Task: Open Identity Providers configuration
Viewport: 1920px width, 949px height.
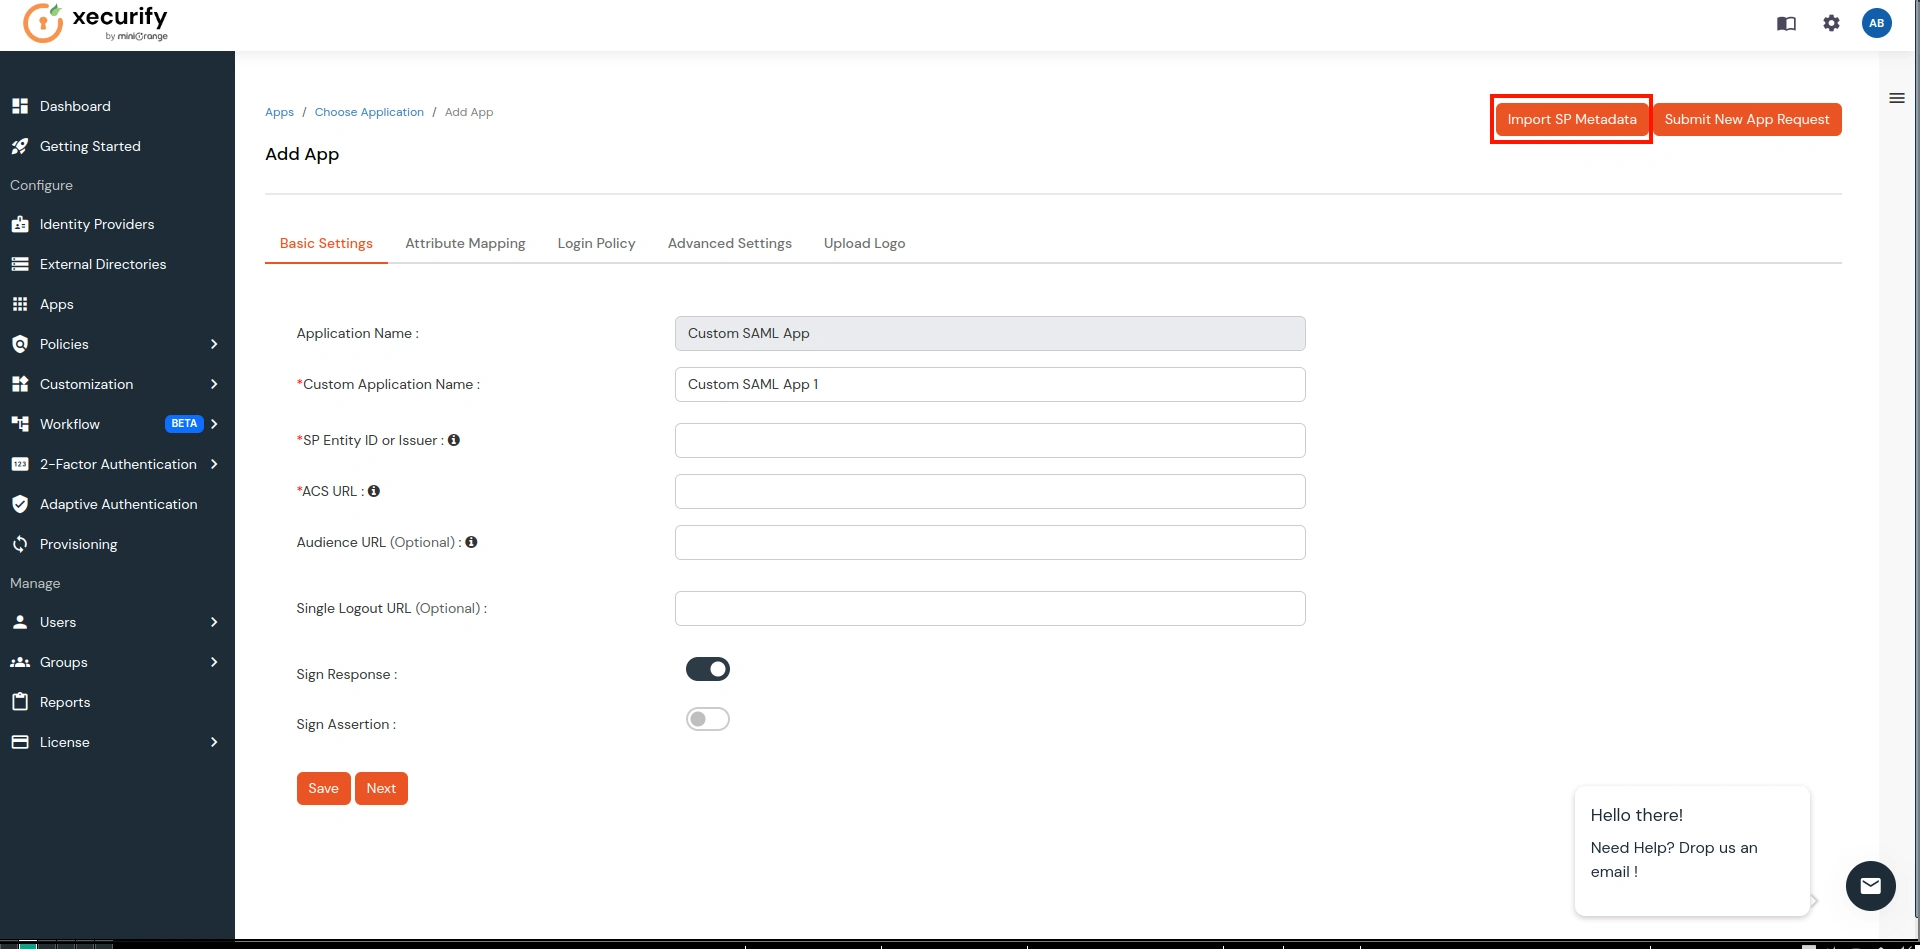Action: 96,224
